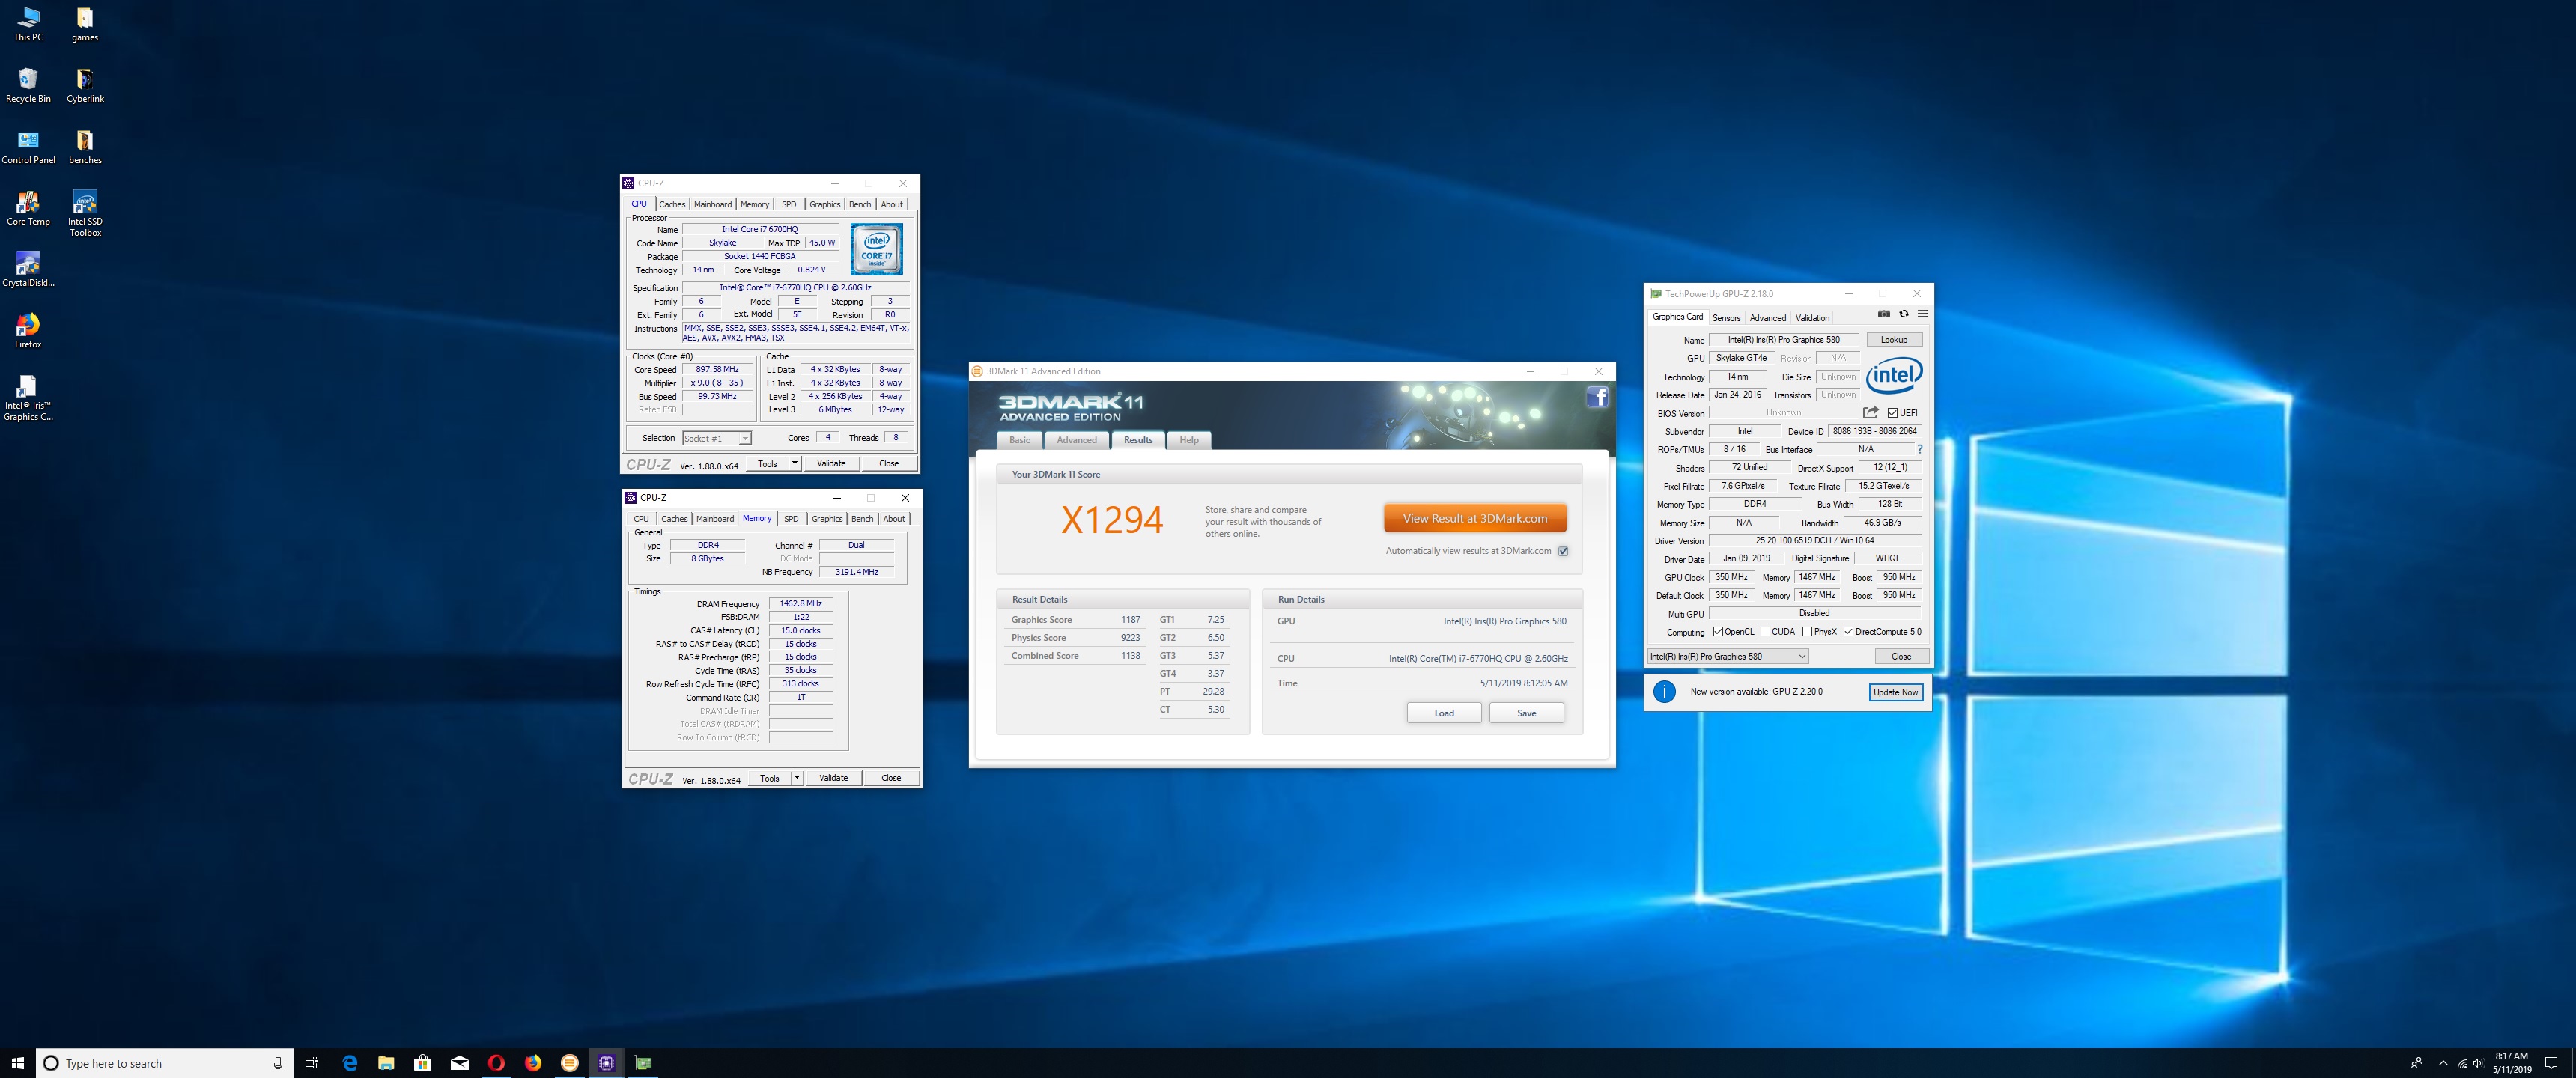2576x1078 pixels.
Task: Launch Intel SSD Toolbox shortcut
Action: [85, 214]
